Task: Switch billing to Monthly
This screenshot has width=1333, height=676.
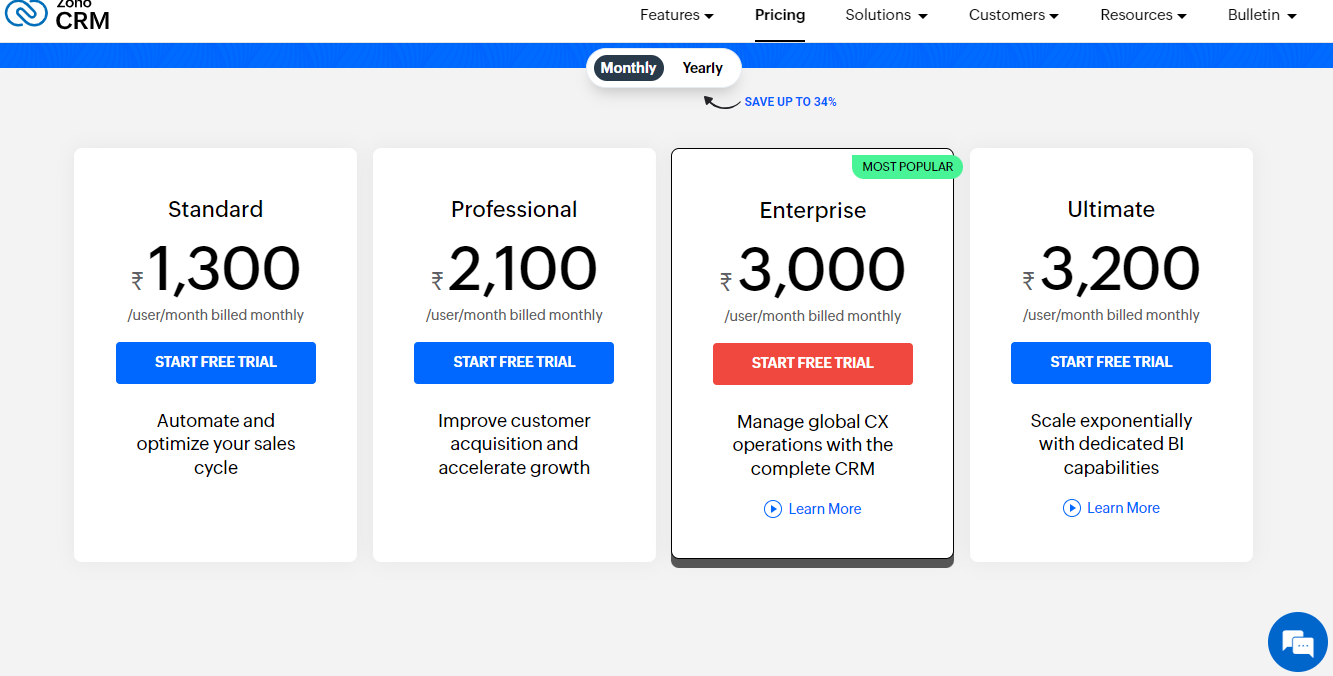Action: [x=629, y=68]
